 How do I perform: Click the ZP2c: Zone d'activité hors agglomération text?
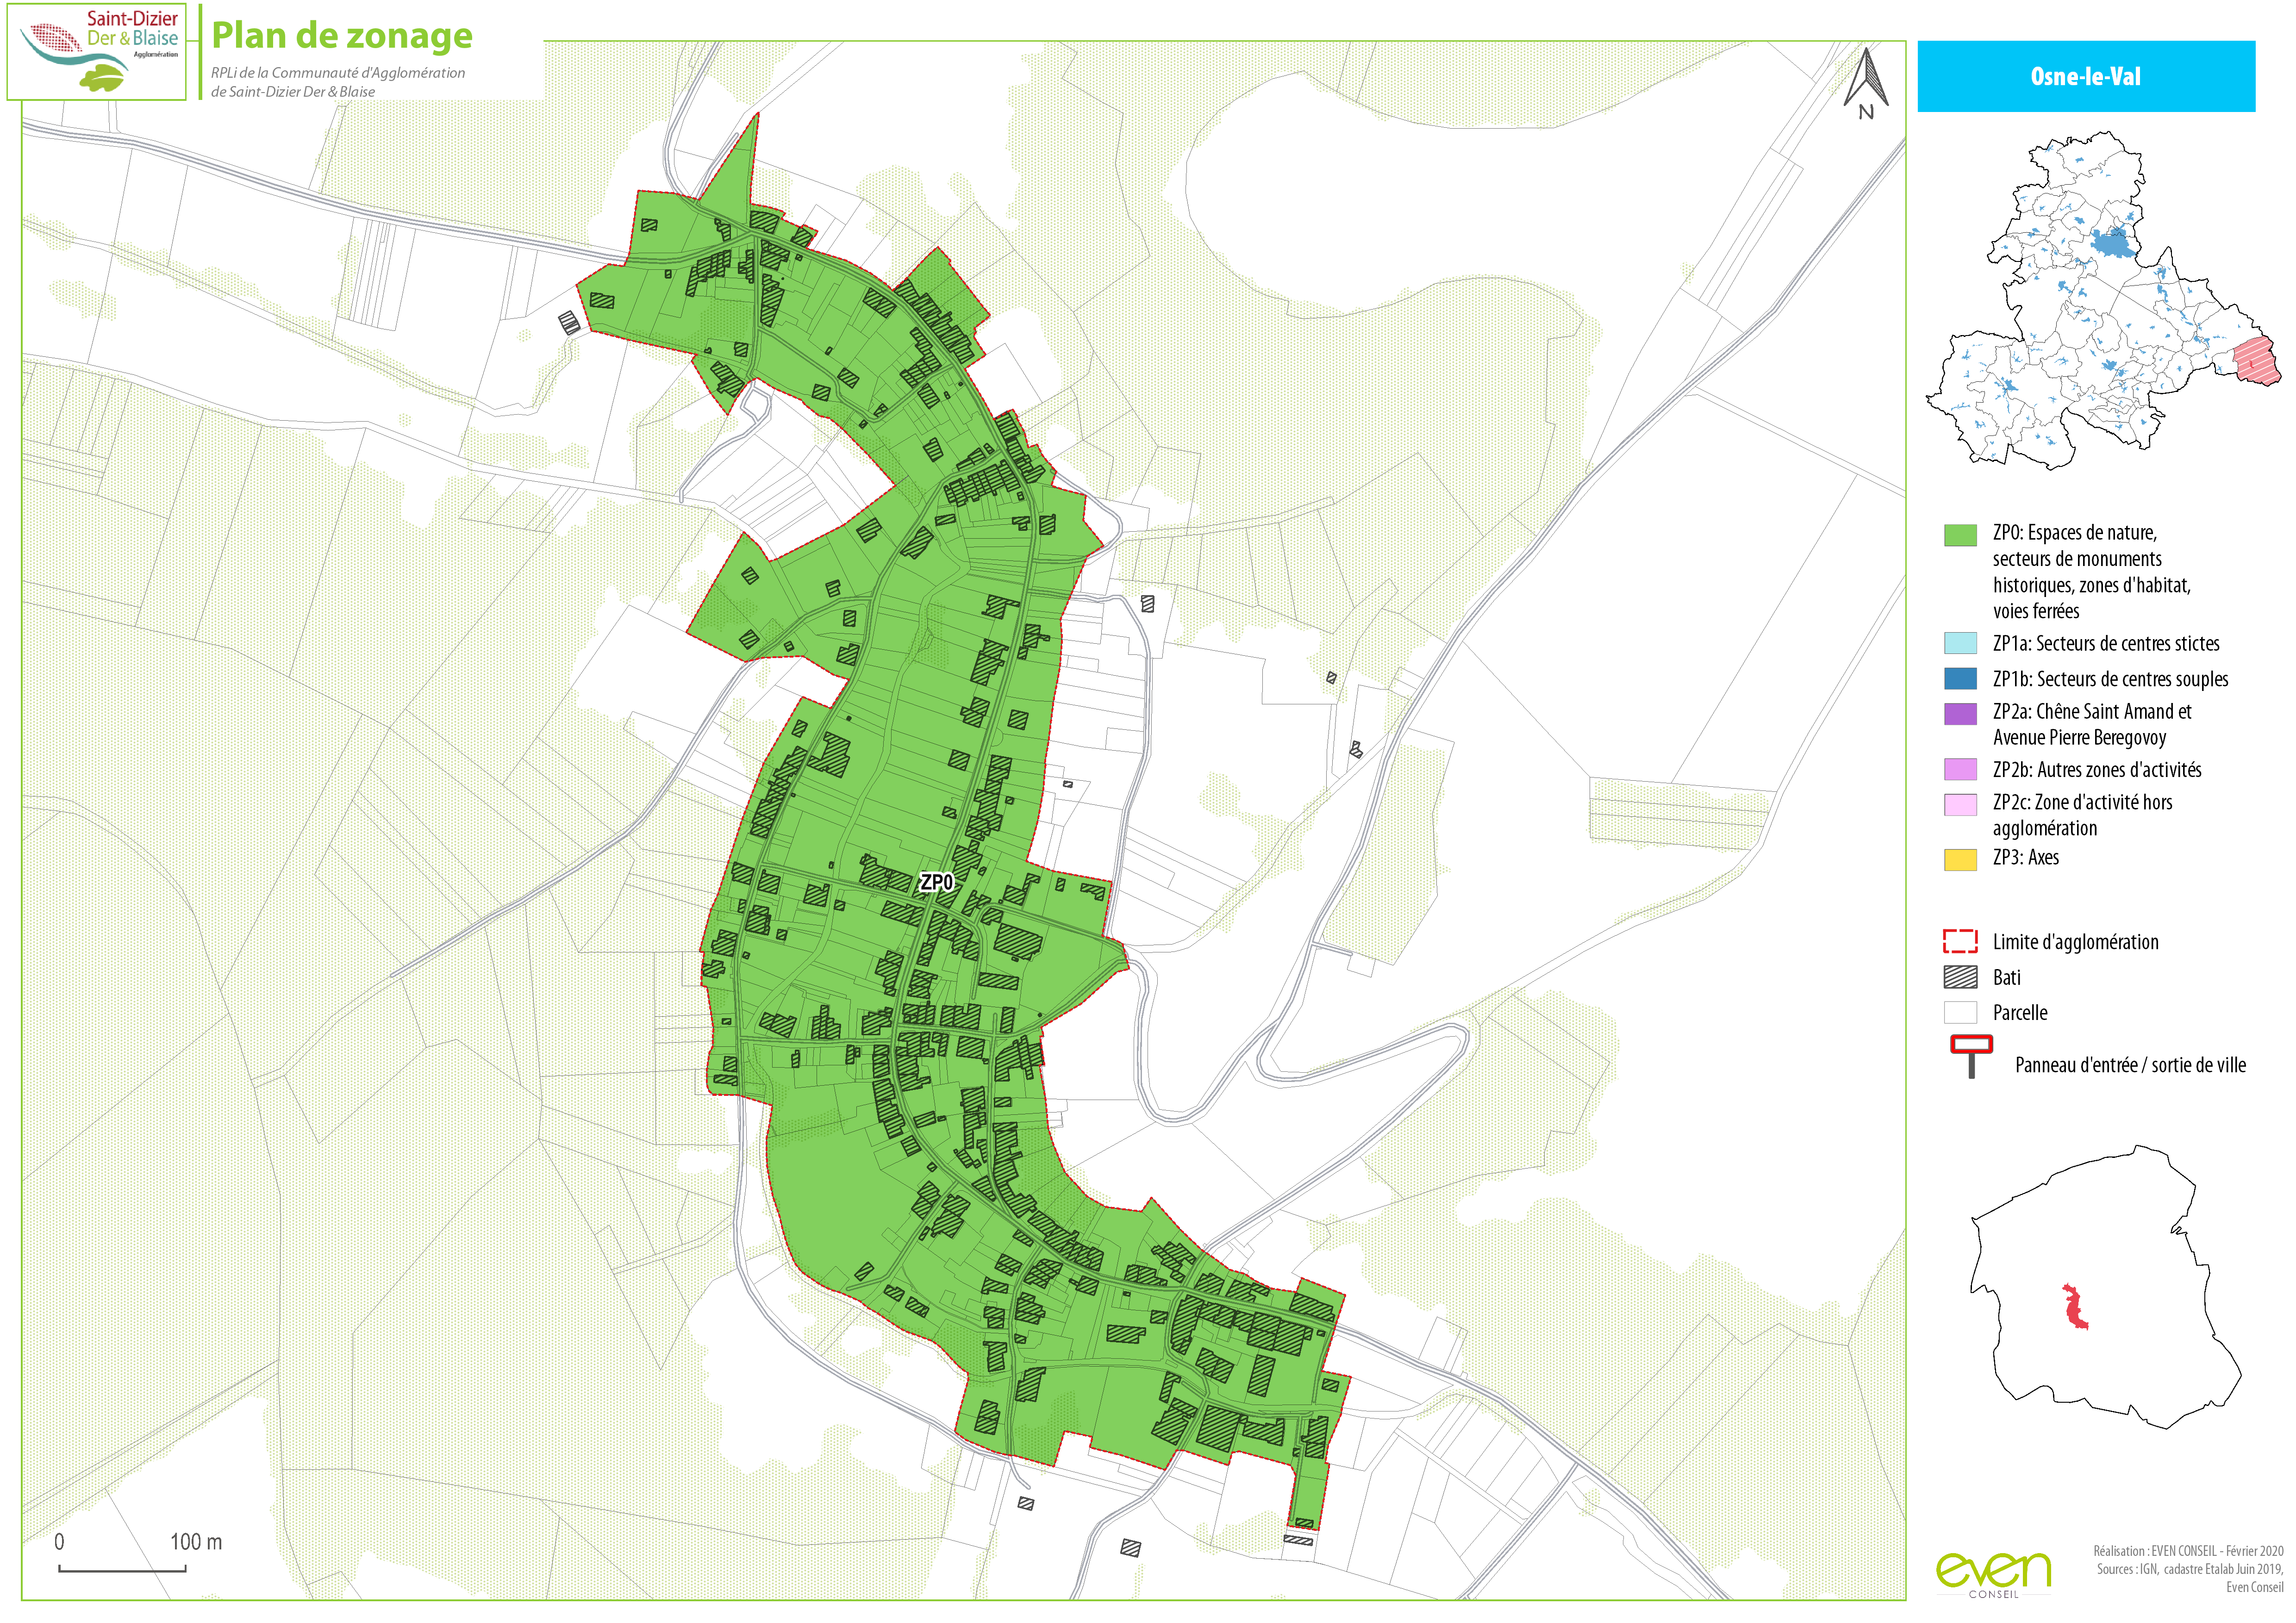(x=2082, y=815)
